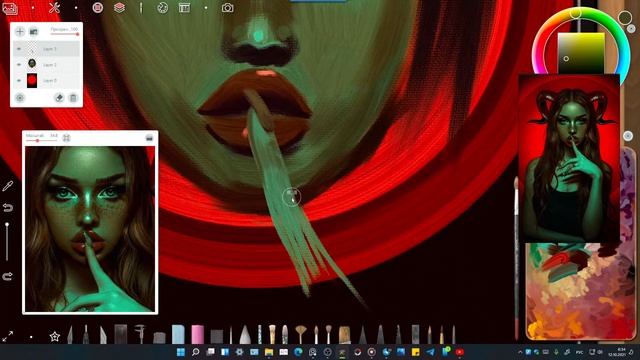Hide the top layer via eye icon
The height and width of the screenshot is (360, 640).
(18, 49)
